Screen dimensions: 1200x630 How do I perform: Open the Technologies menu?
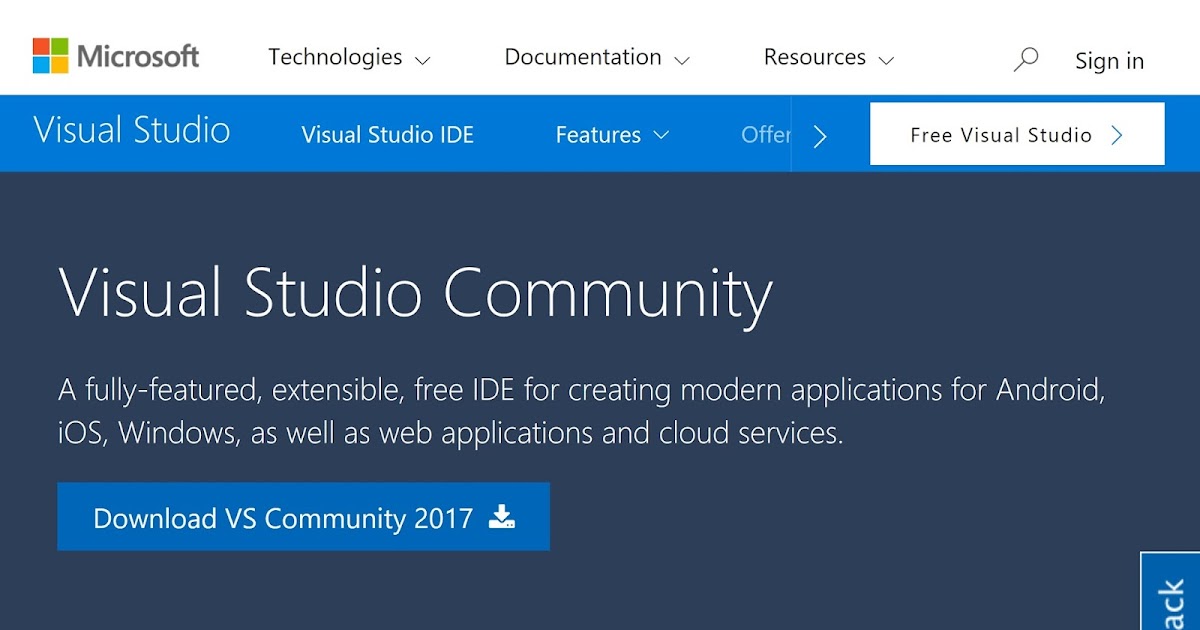coord(335,57)
